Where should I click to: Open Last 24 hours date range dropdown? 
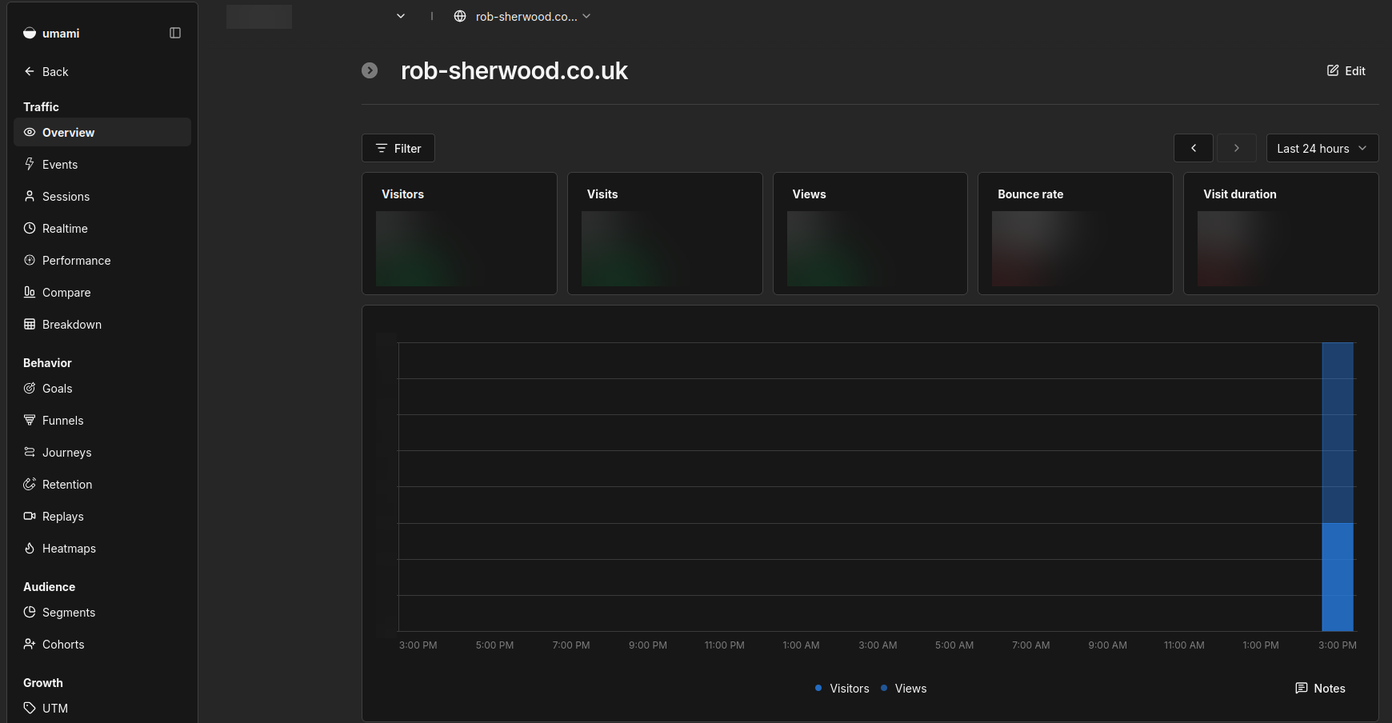[1322, 148]
